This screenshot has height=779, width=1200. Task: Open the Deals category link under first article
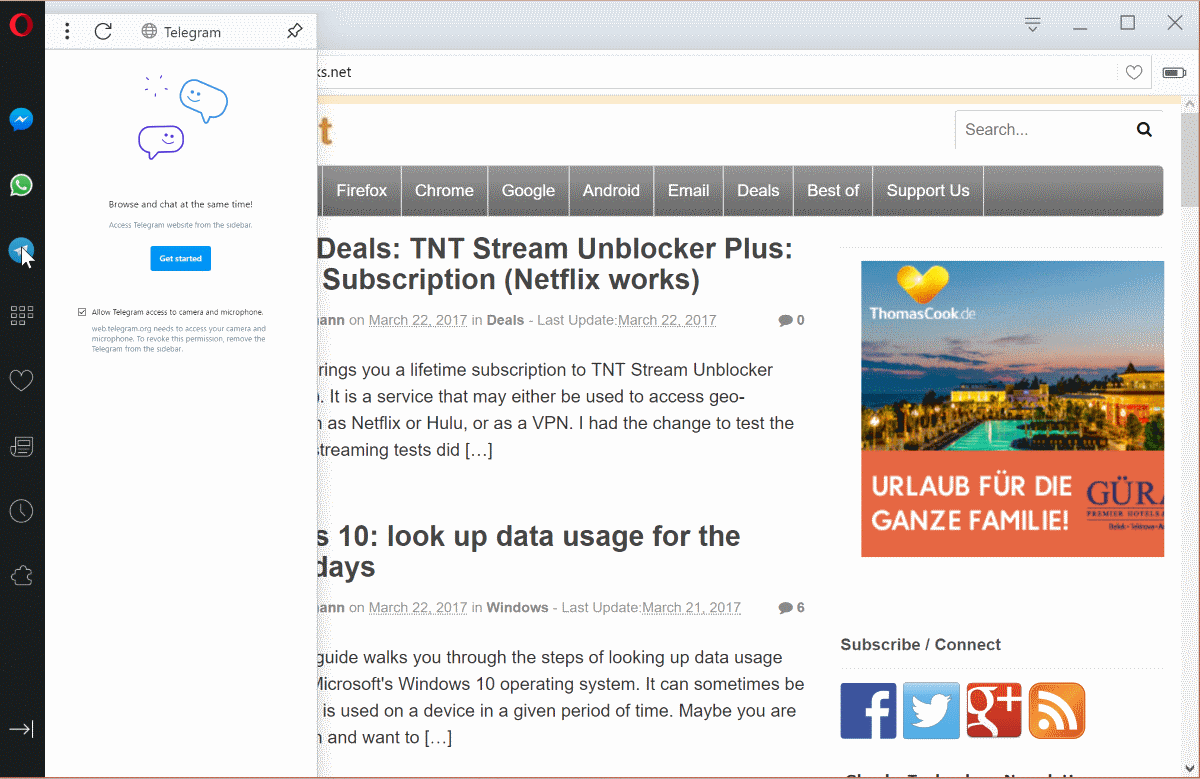click(x=505, y=320)
